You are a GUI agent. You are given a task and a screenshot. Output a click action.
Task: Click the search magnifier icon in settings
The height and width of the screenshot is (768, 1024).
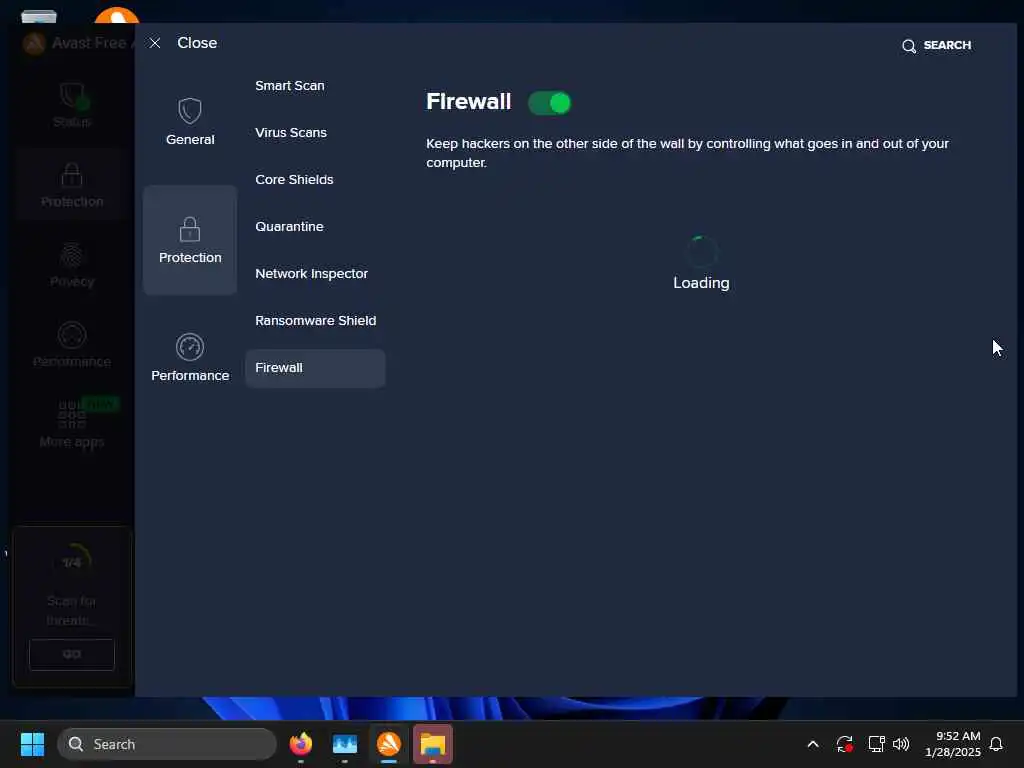(x=908, y=46)
